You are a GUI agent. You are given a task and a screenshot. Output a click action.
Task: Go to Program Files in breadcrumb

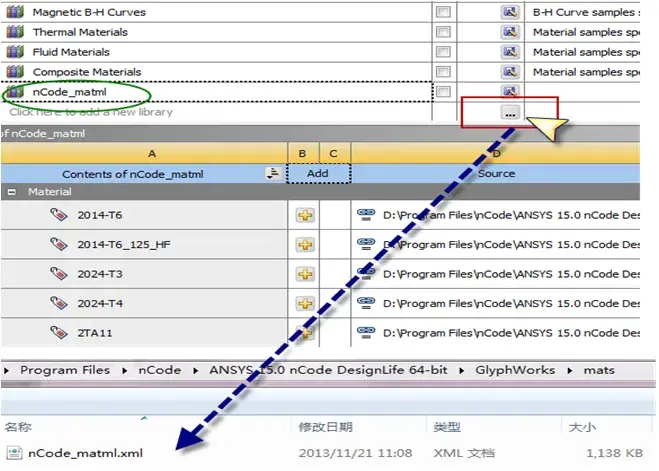(x=65, y=370)
